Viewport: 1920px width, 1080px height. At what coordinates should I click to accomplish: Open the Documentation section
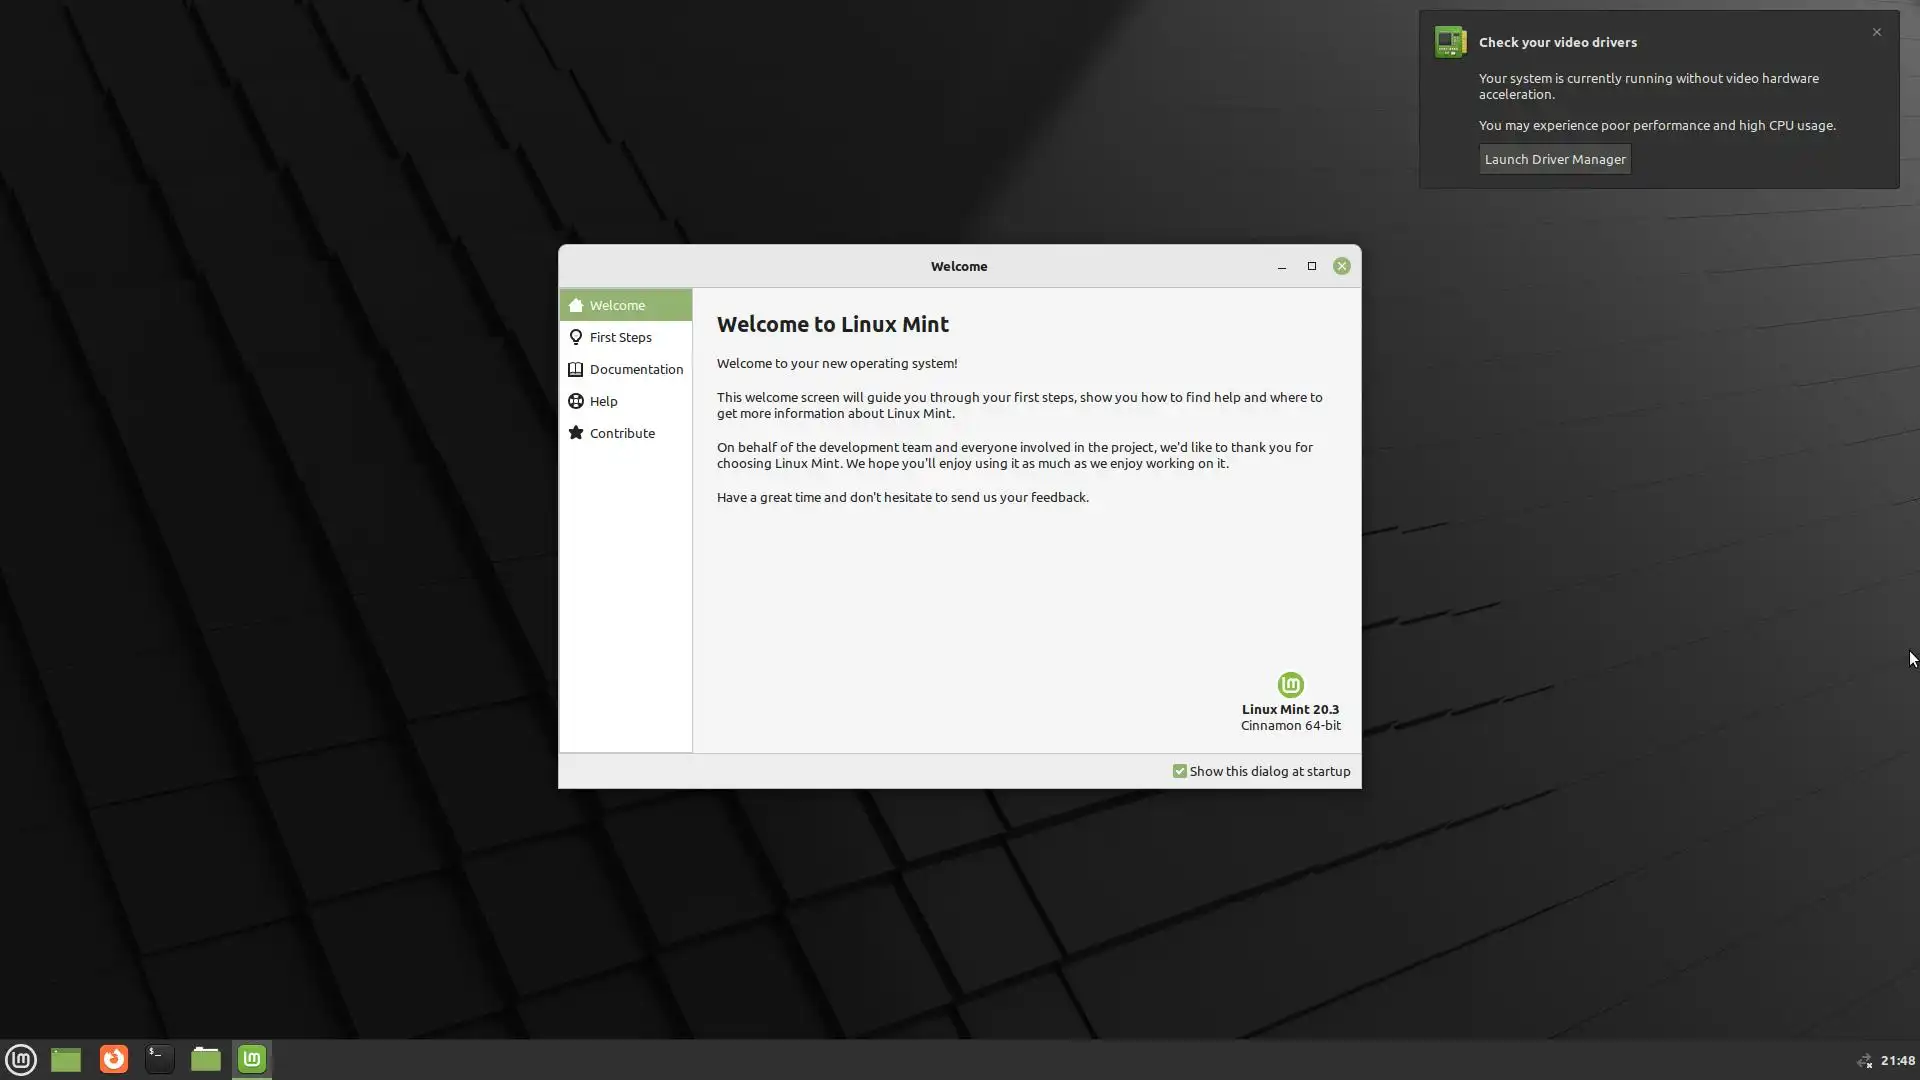pos(636,369)
